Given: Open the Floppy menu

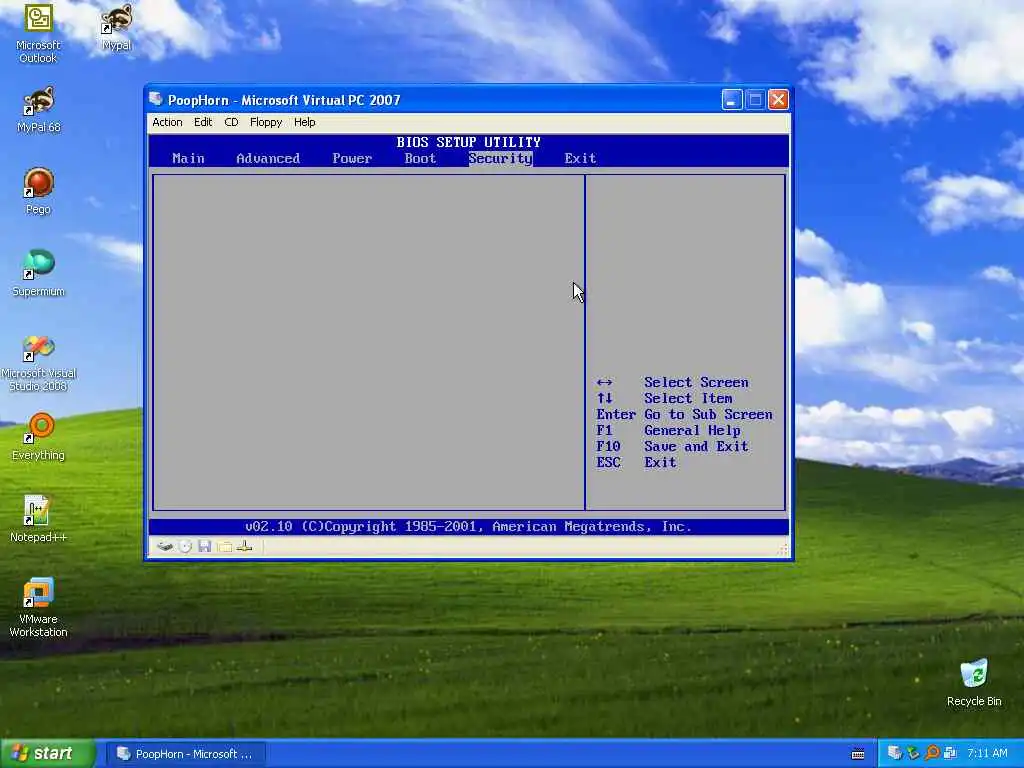Looking at the screenshot, I should (x=266, y=122).
